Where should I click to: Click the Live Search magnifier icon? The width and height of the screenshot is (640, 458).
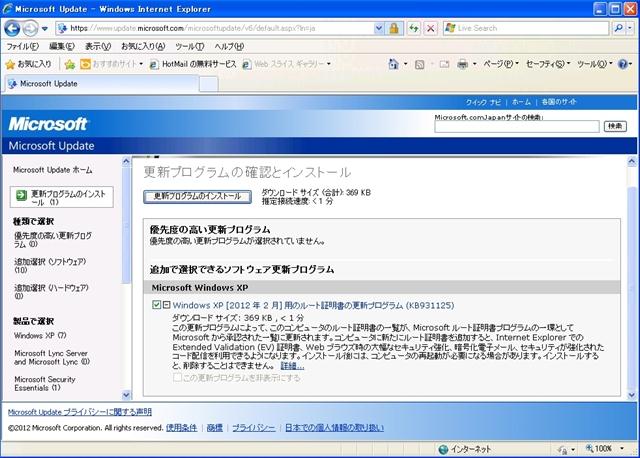click(x=618, y=28)
